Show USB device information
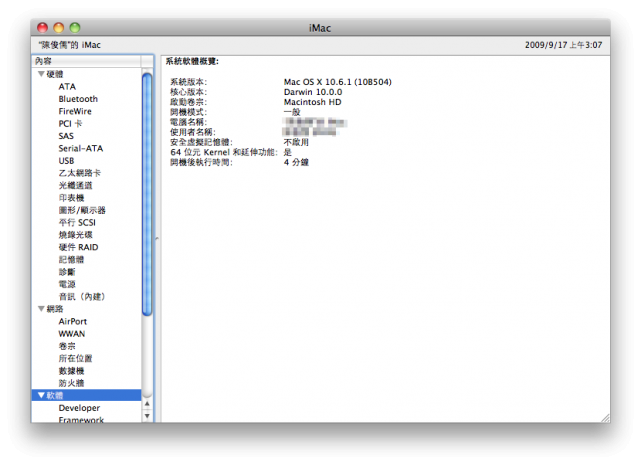 [66, 160]
